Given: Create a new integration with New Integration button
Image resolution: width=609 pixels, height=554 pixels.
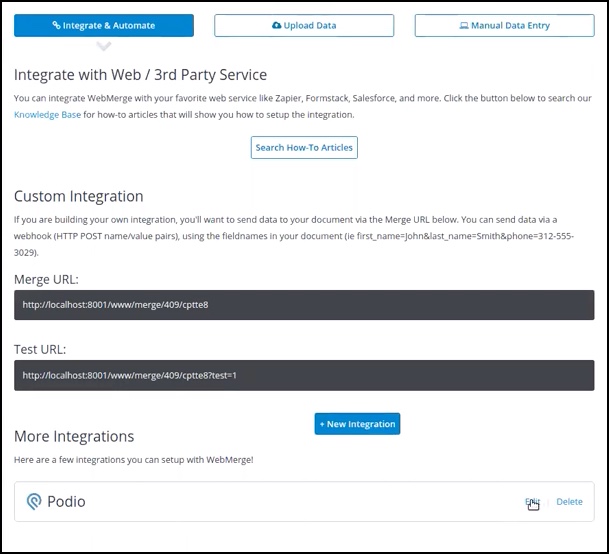Looking at the screenshot, I should [357, 424].
